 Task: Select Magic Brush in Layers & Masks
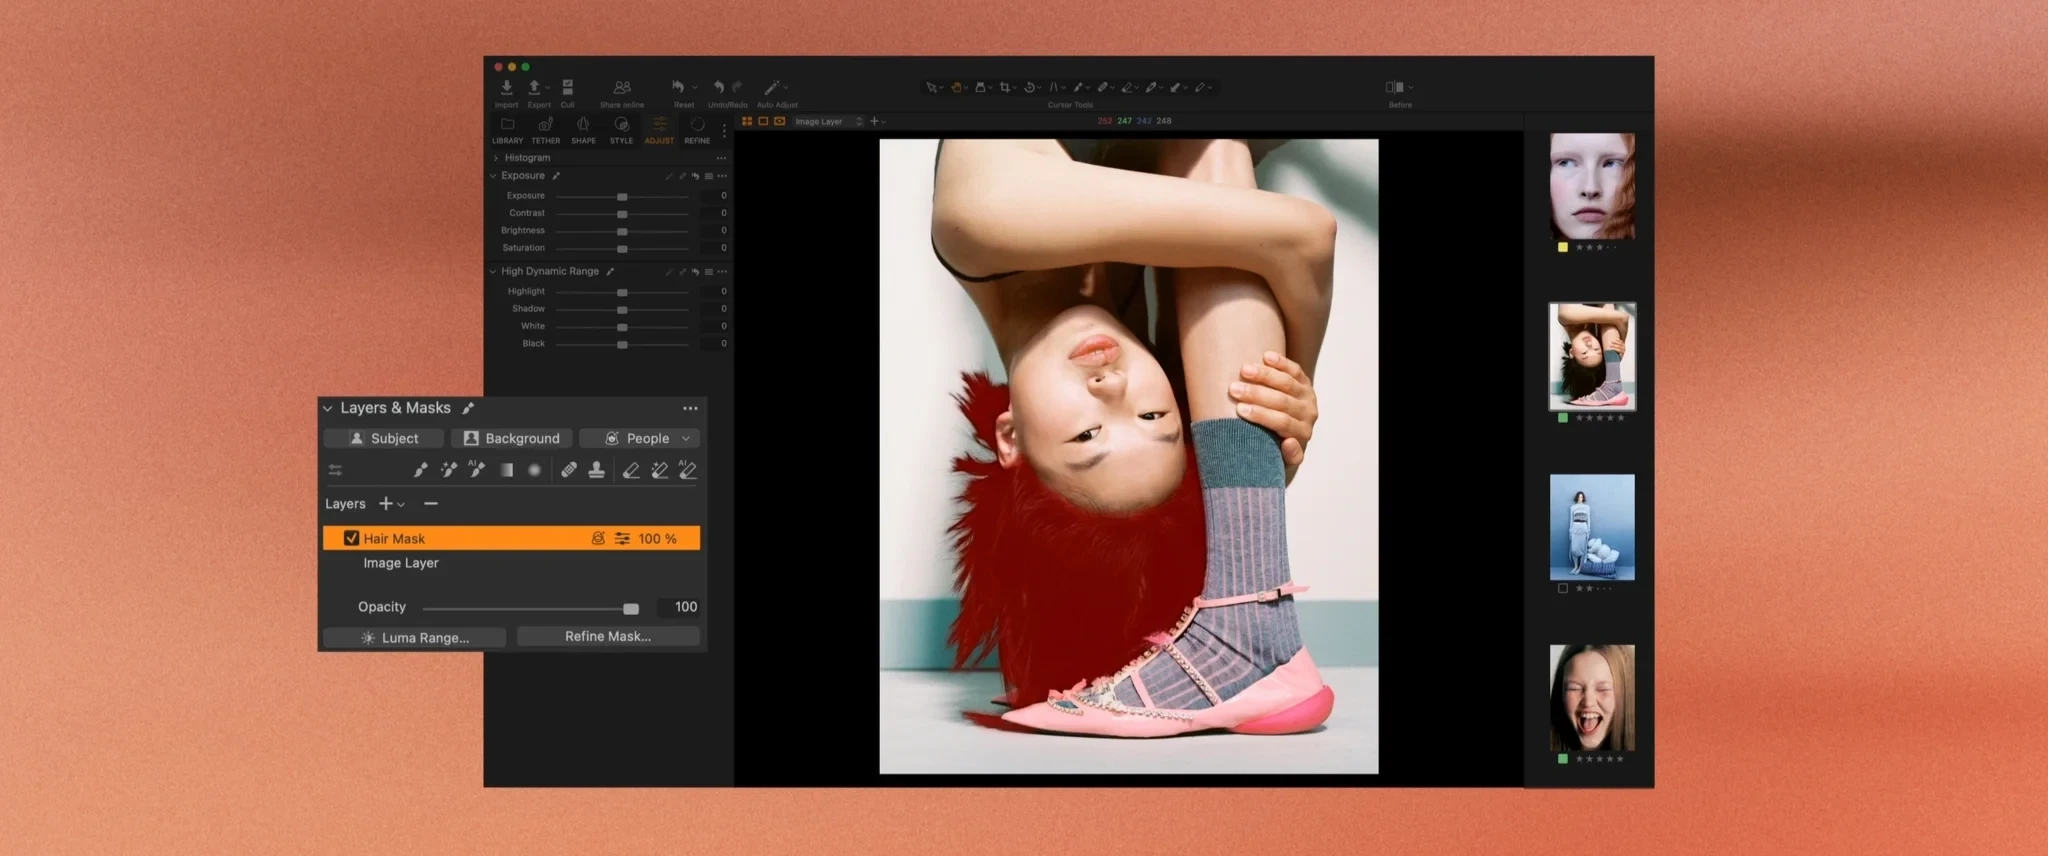448,470
